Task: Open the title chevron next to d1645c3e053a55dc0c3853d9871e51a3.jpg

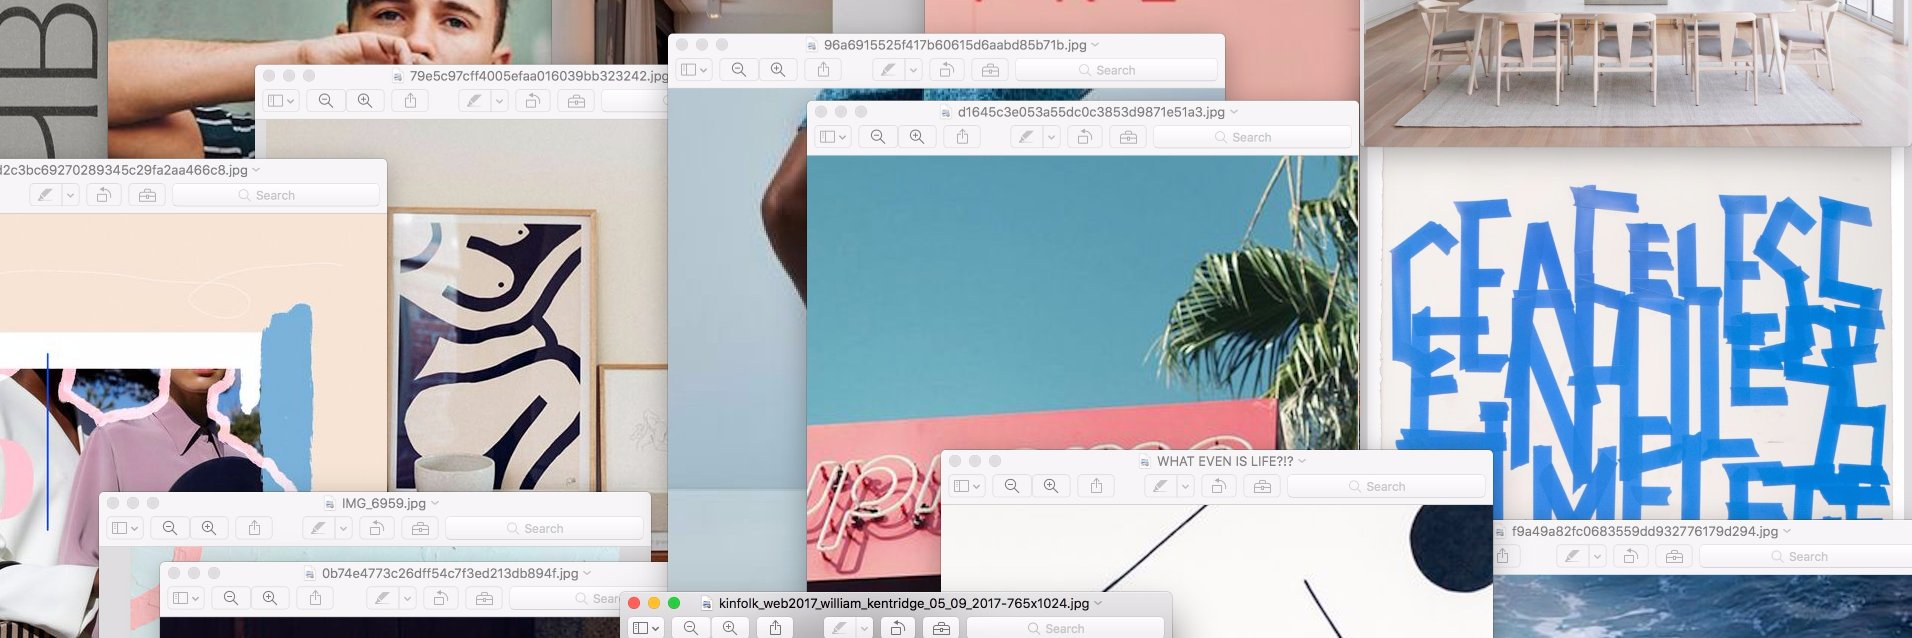Action: pyautogui.click(x=1234, y=112)
